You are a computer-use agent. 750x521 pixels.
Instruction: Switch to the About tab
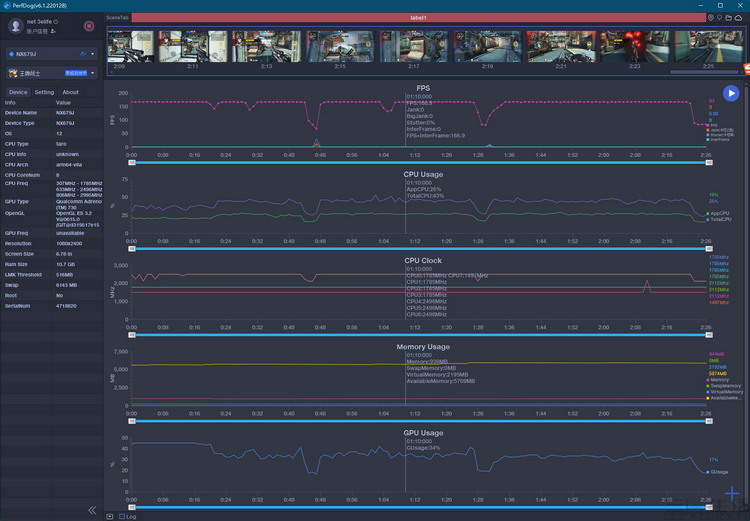pyautogui.click(x=70, y=92)
